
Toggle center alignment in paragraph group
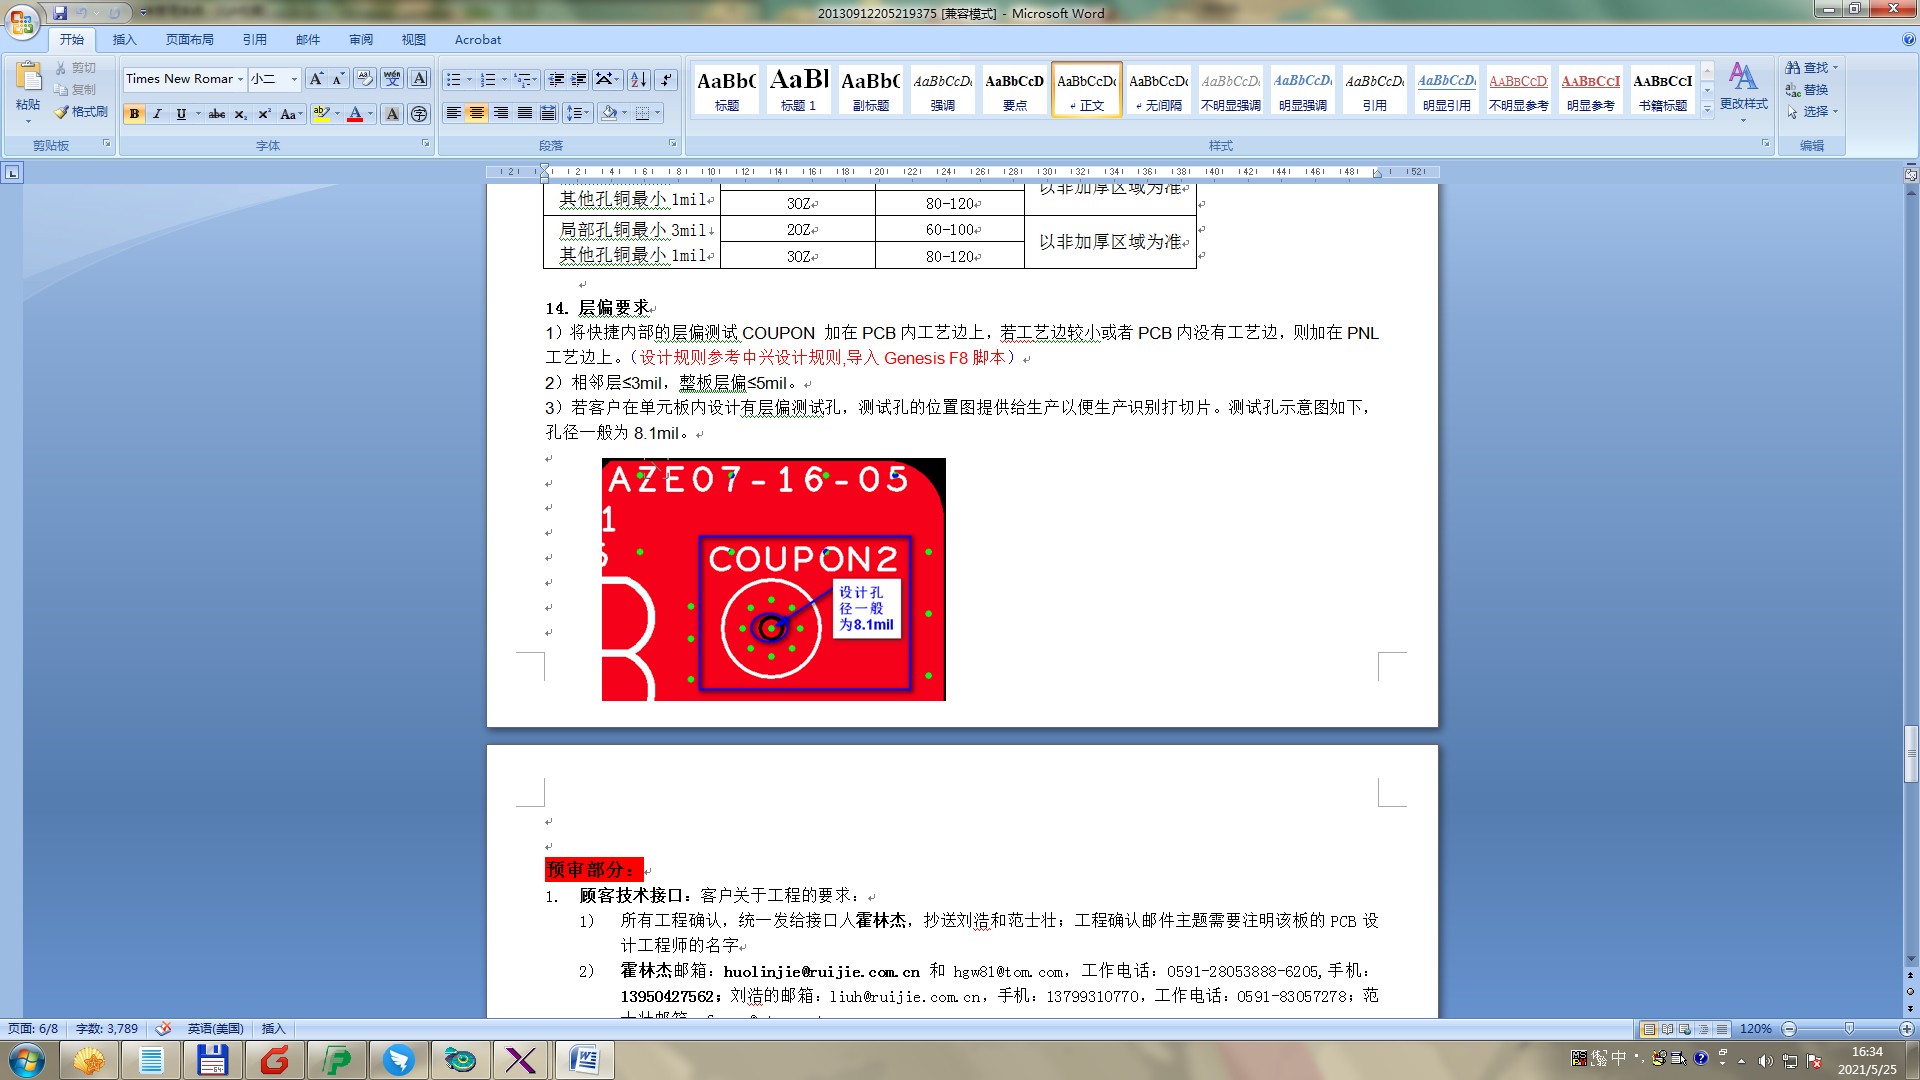click(x=477, y=113)
